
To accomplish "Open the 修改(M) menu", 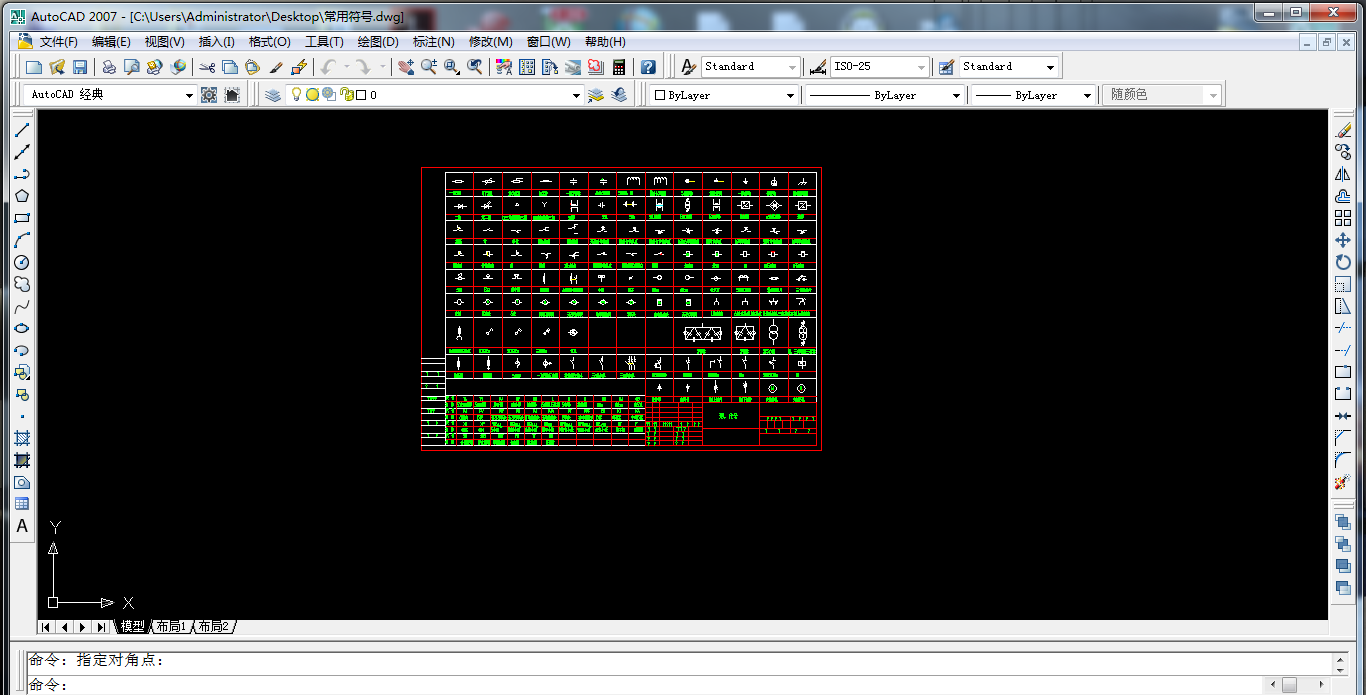I will (x=490, y=42).
